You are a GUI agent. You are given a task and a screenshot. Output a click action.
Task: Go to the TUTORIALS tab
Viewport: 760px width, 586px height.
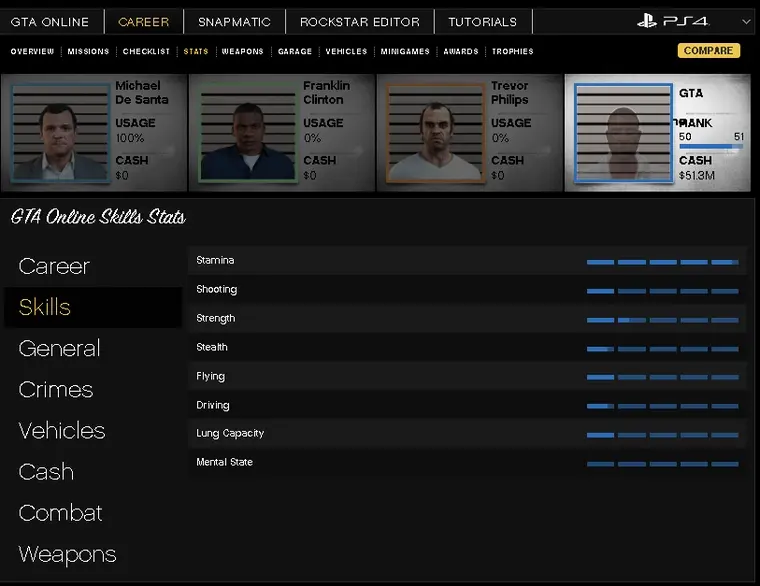click(x=482, y=22)
